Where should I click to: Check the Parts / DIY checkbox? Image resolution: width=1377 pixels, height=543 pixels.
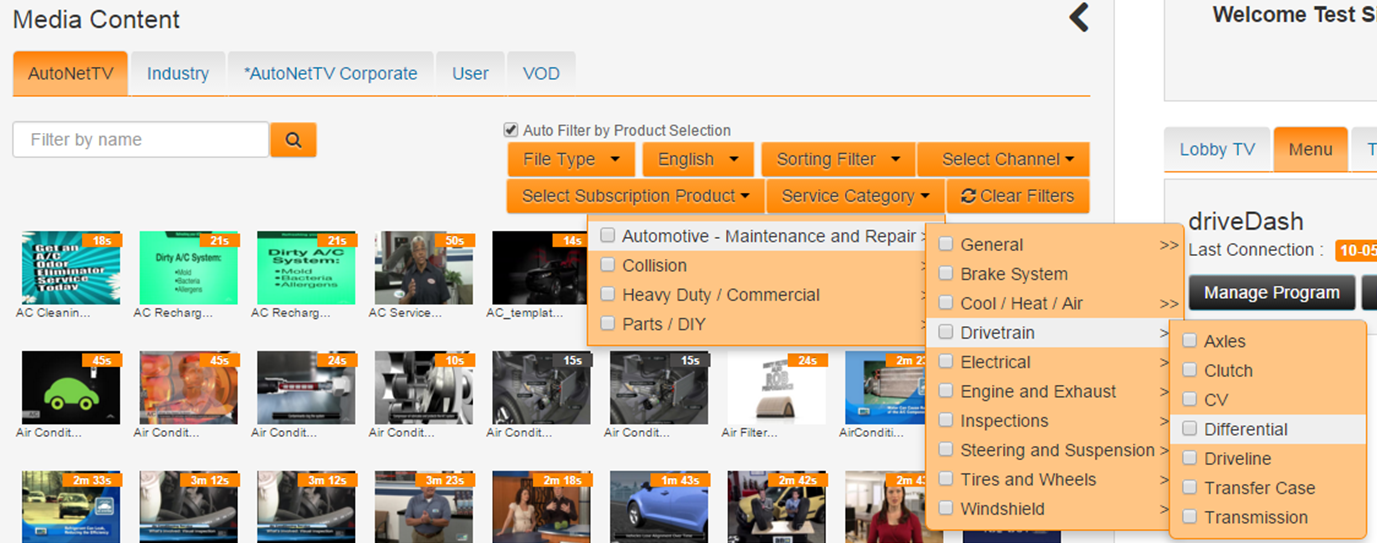[607, 323]
